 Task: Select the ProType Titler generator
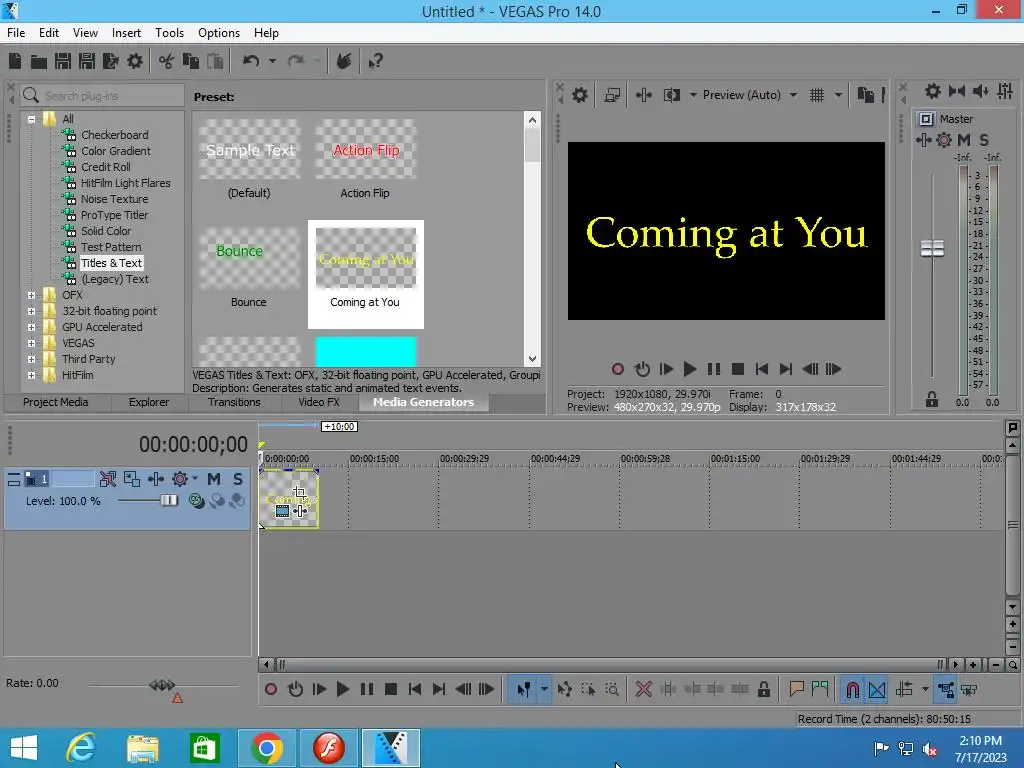click(x=114, y=215)
